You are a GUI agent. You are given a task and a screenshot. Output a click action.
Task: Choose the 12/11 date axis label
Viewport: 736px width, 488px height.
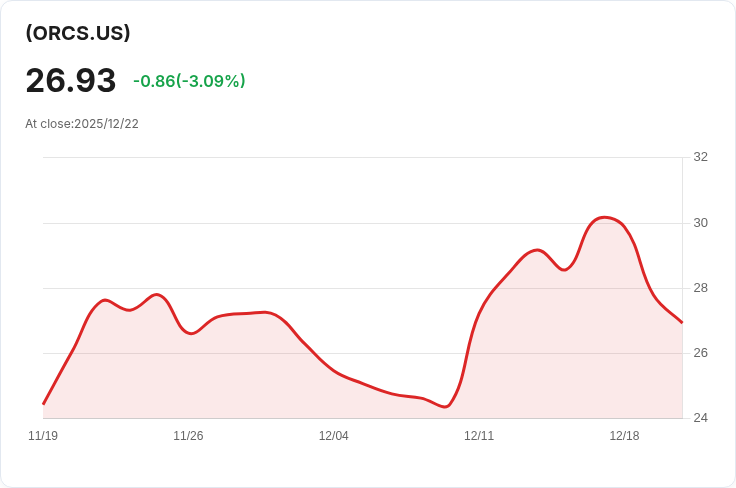coord(479,436)
